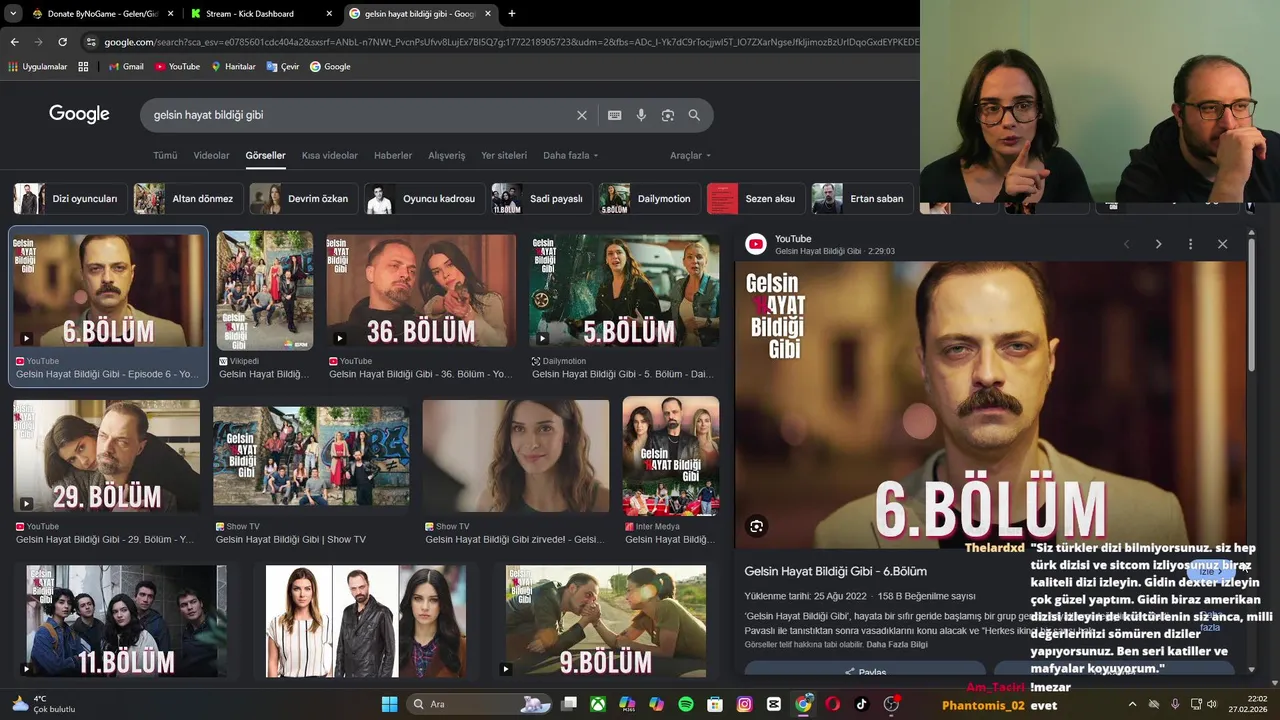1280x720 pixels.
Task: Open the three-dot menu in image preview
Action: pyautogui.click(x=1190, y=244)
